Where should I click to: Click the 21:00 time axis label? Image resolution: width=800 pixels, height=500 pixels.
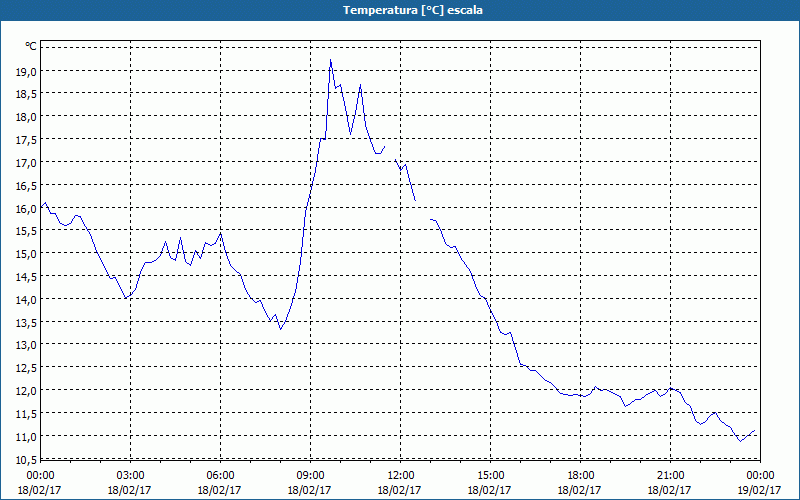[669, 476]
